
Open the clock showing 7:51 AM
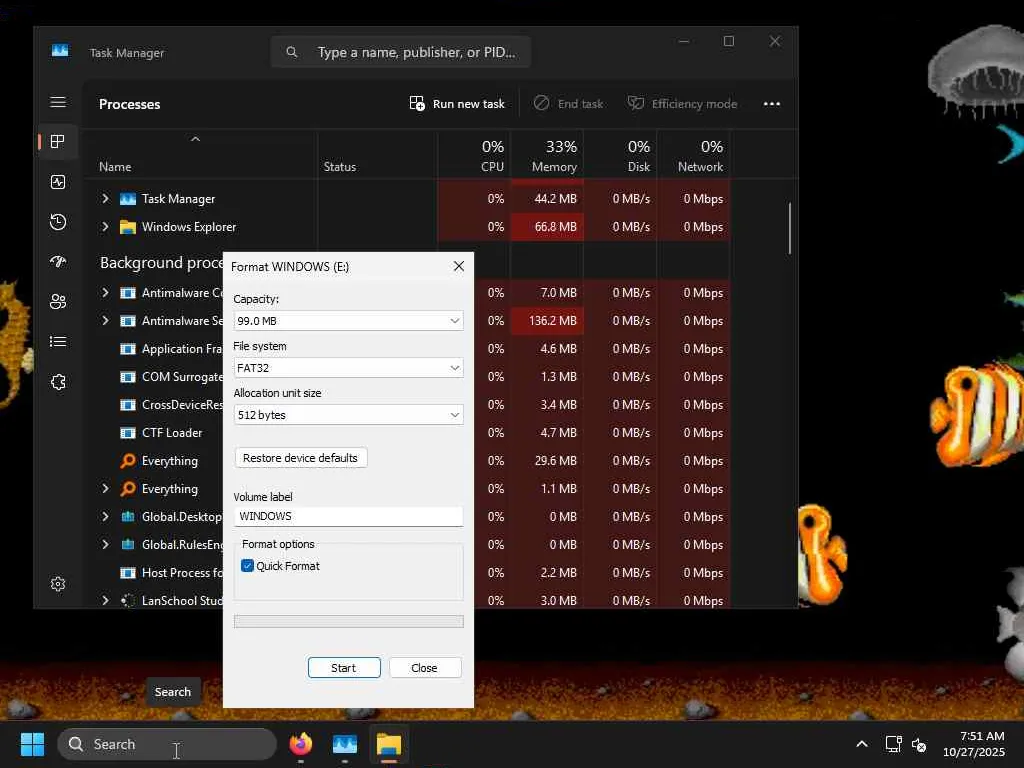tap(974, 744)
